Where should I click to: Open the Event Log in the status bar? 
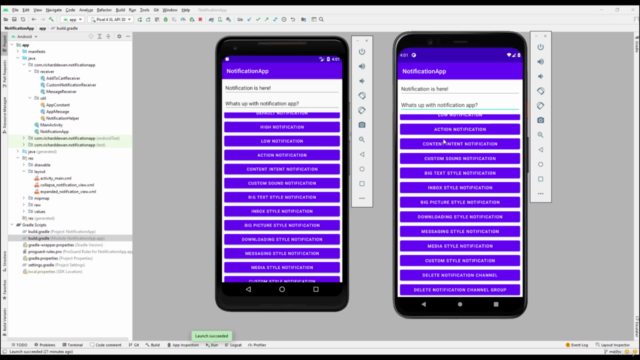(x=577, y=345)
